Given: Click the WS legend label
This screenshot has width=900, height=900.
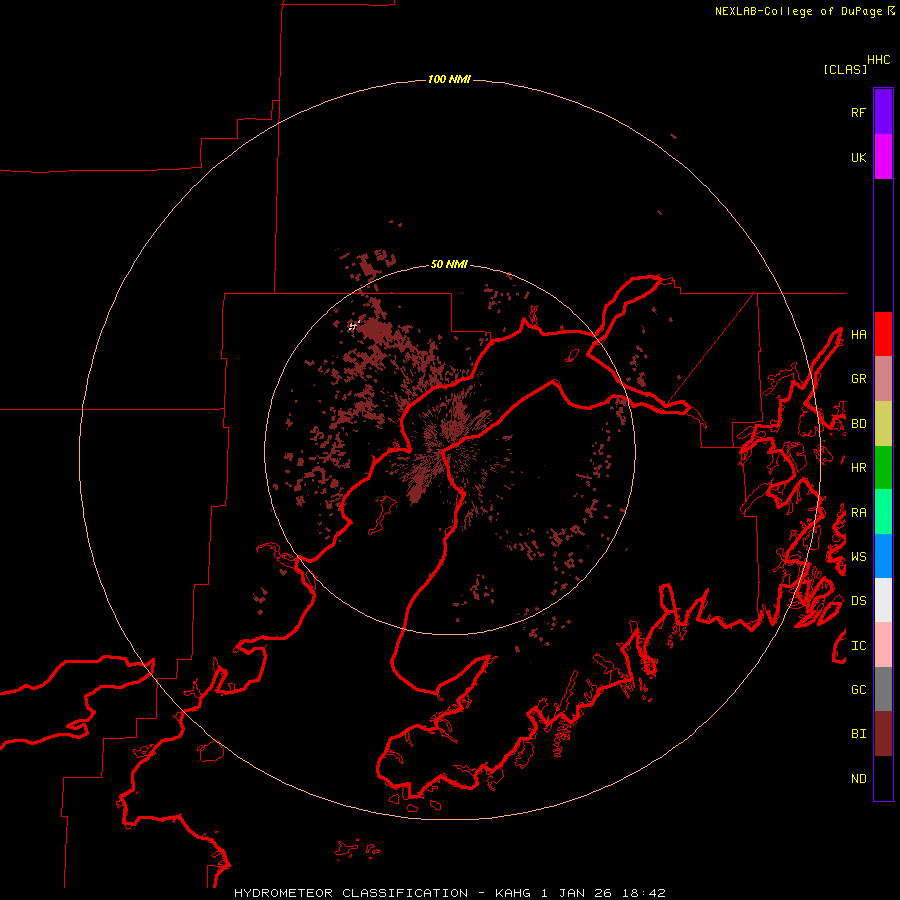Looking at the screenshot, I should pos(858,557).
